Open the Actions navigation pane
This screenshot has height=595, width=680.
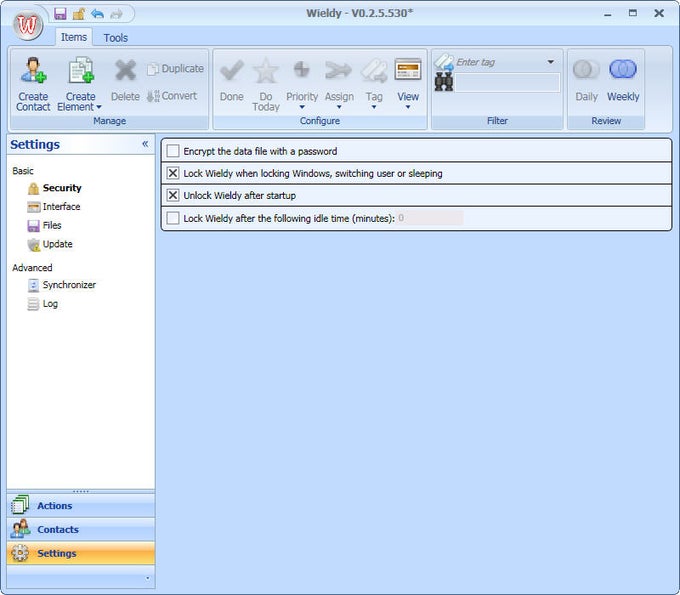pyautogui.click(x=81, y=506)
